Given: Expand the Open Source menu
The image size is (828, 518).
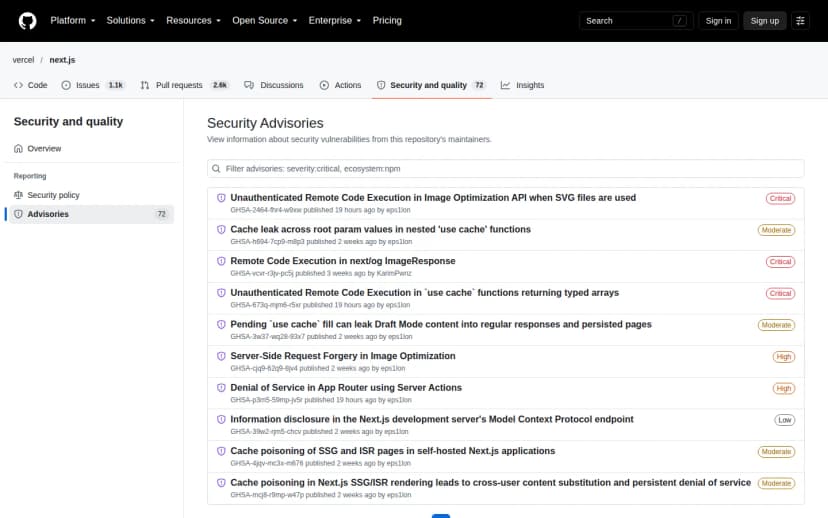Looking at the screenshot, I should 265,21.
